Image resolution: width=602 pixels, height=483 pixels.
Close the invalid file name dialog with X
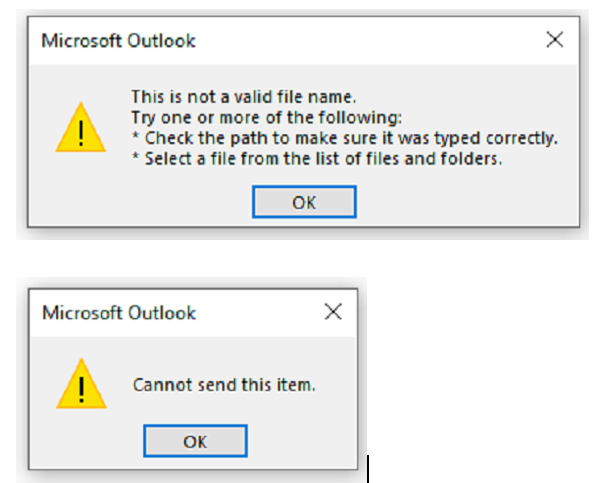point(555,41)
